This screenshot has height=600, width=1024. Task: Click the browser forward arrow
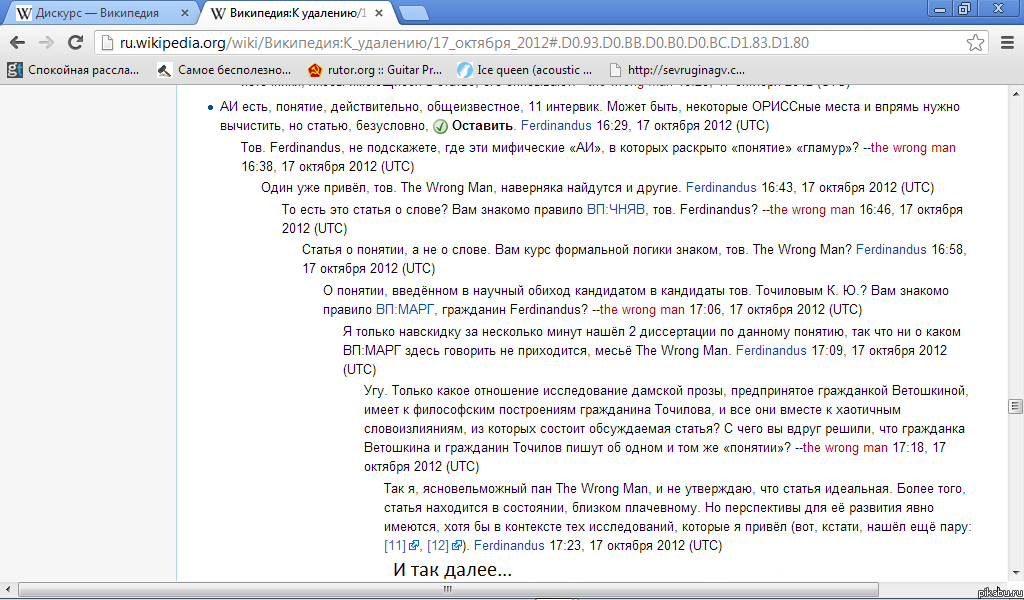[x=46, y=43]
